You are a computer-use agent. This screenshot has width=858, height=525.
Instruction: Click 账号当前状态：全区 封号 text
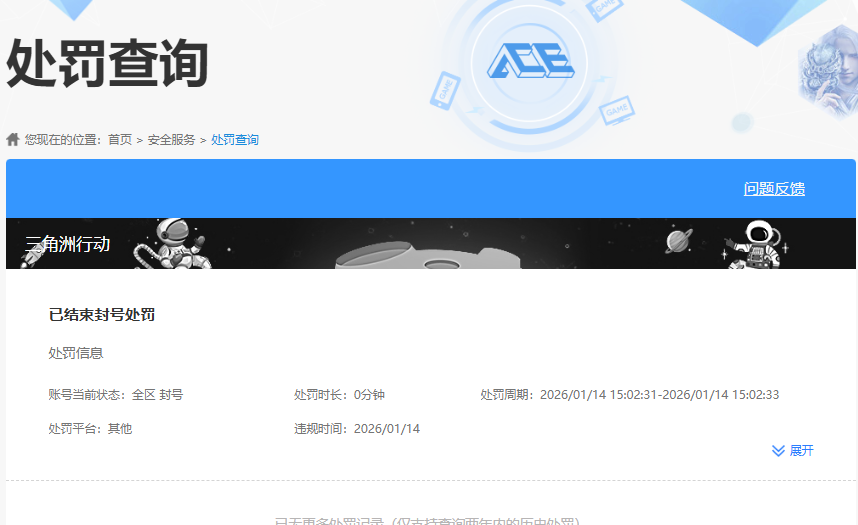tap(115, 395)
